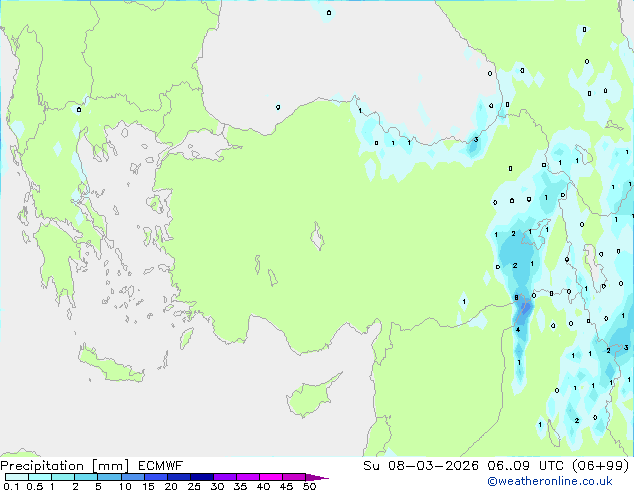Screen dimensions: 634x490
Task: Click the 10–15 mm legend color band
Action: (x=132, y=477)
